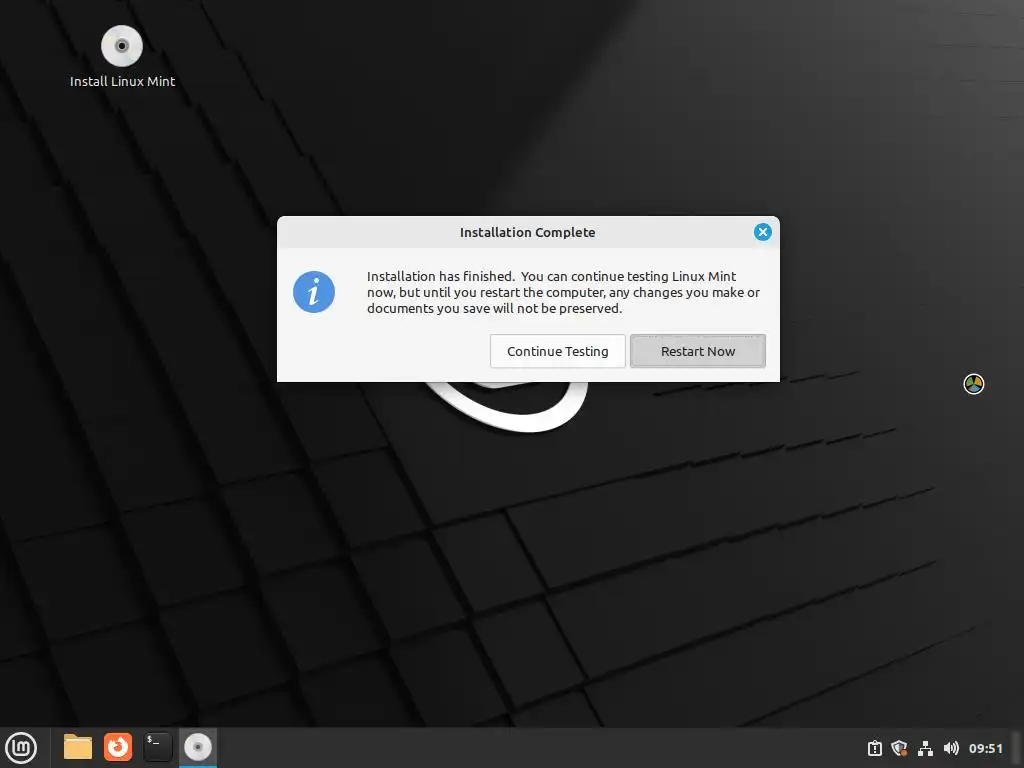Click the Installation Complete title bar
Image resolution: width=1024 pixels, height=768 pixels.
pyautogui.click(x=528, y=232)
